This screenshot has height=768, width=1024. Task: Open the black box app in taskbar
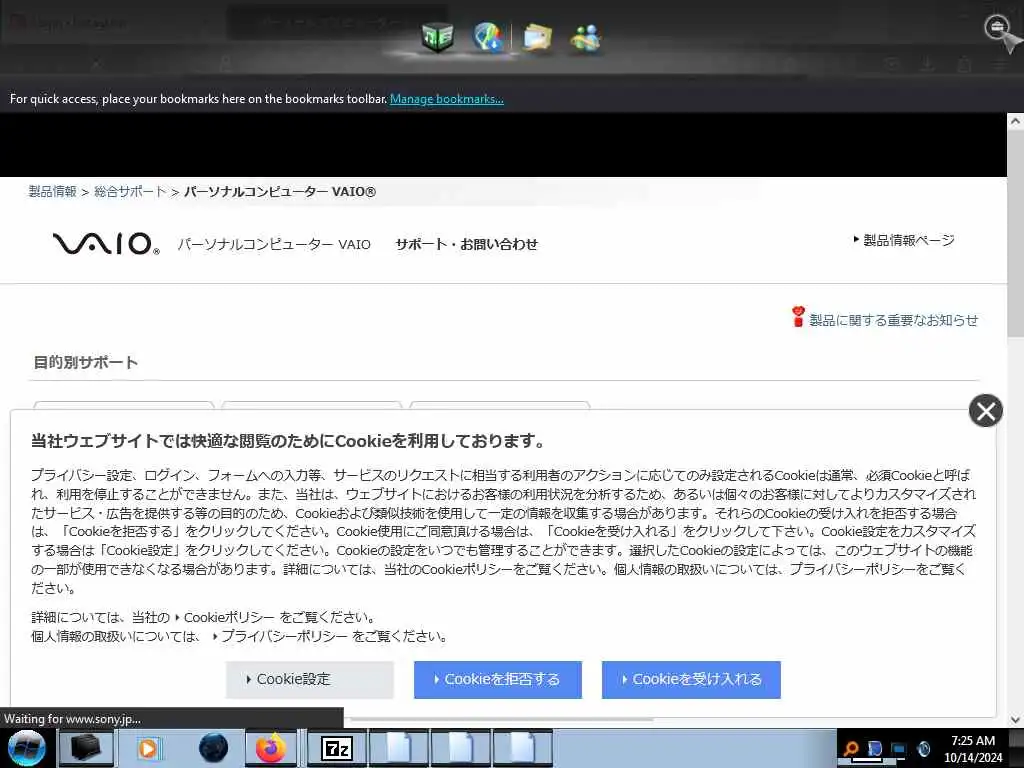pyautogui.click(x=86, y=748)
